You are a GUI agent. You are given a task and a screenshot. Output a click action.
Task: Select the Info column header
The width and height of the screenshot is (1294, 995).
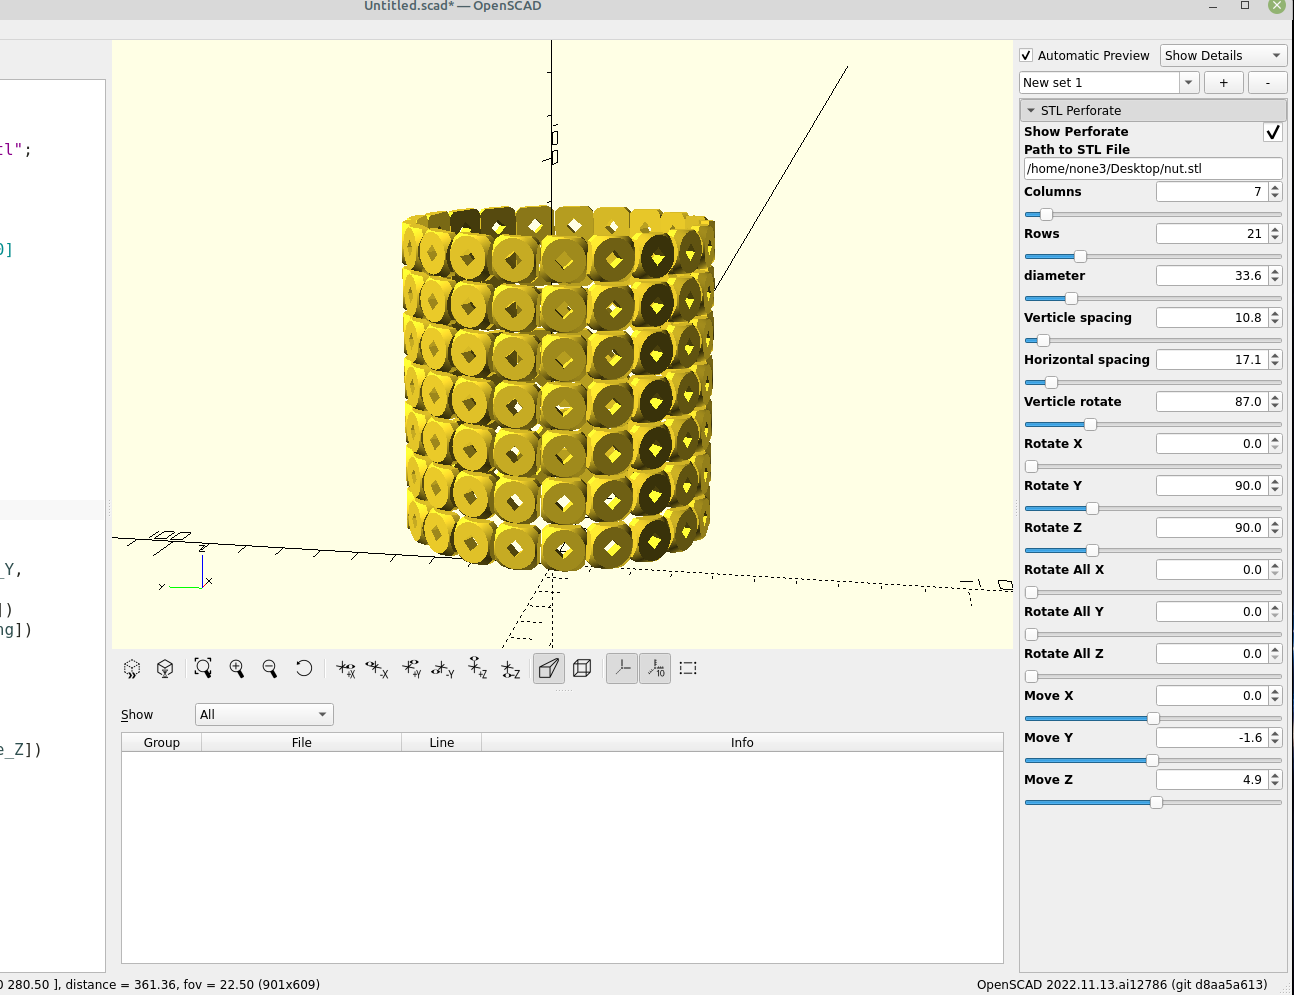click(x=742, y=742)
